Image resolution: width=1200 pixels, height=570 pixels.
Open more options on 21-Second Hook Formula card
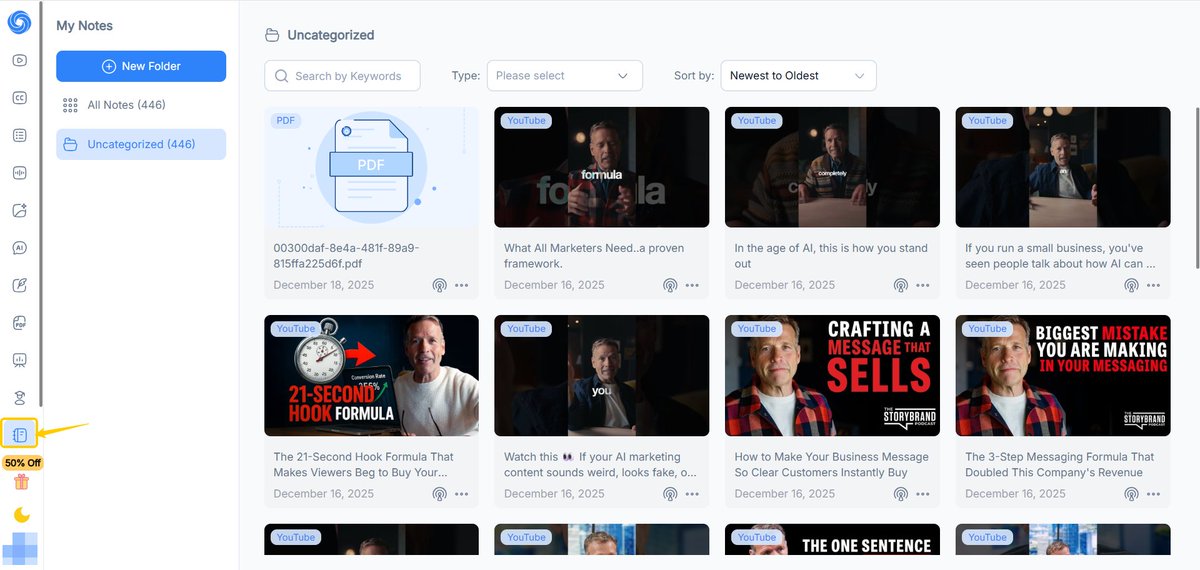(461, 494)
